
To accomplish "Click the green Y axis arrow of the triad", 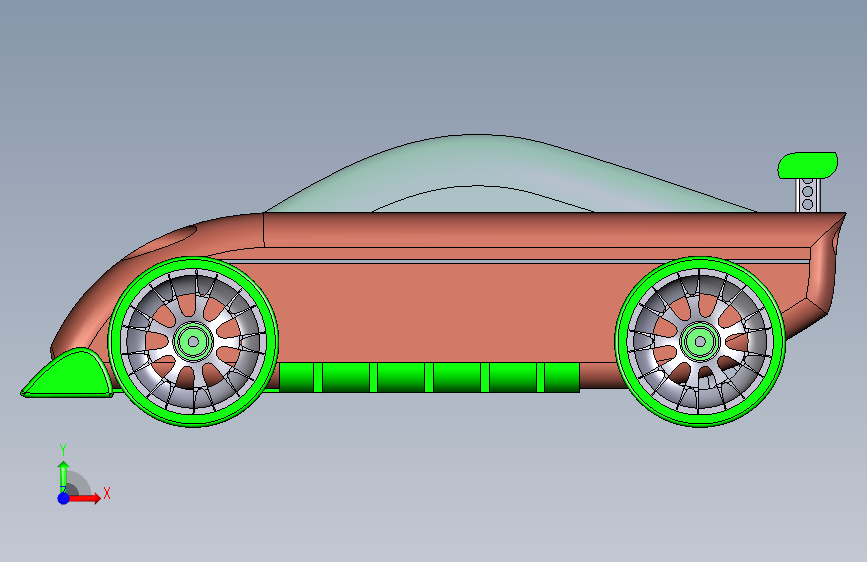I will click(63, 476).
